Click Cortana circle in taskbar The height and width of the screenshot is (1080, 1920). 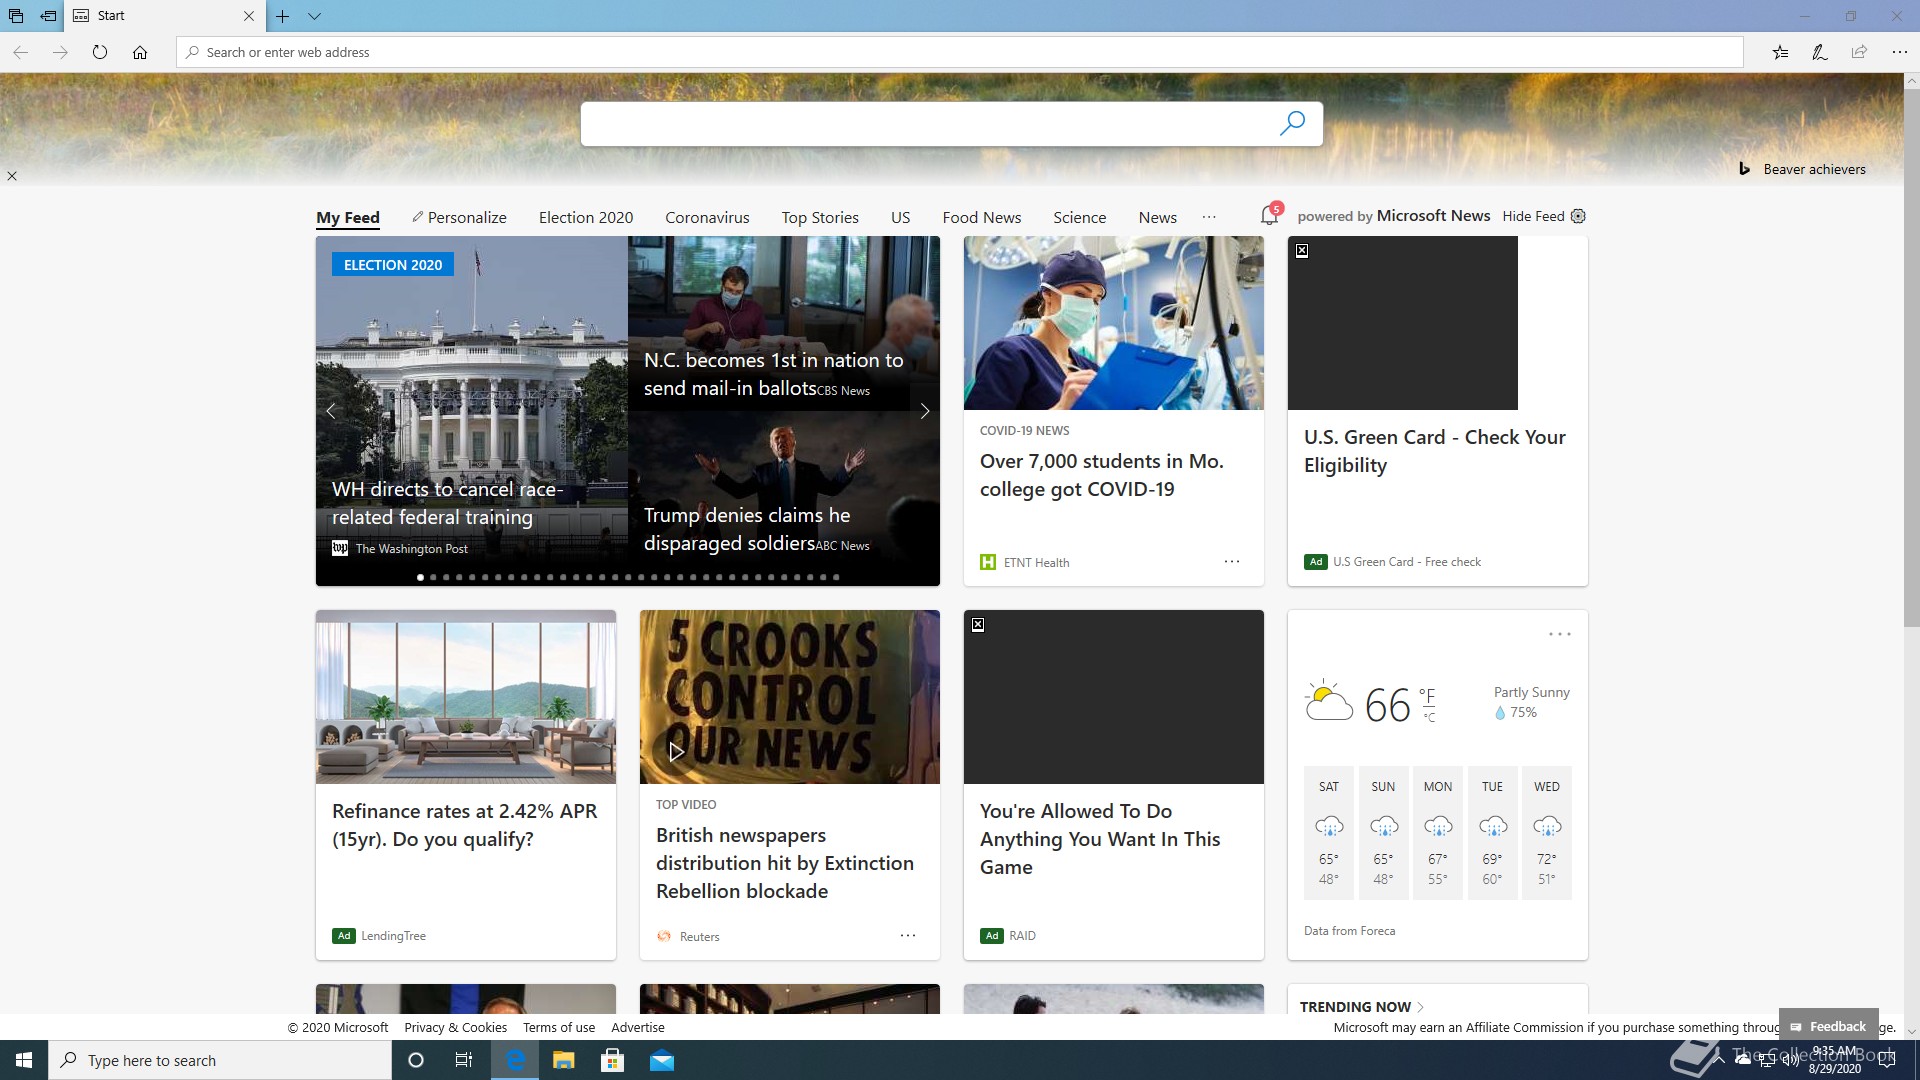pos(416,1060)
